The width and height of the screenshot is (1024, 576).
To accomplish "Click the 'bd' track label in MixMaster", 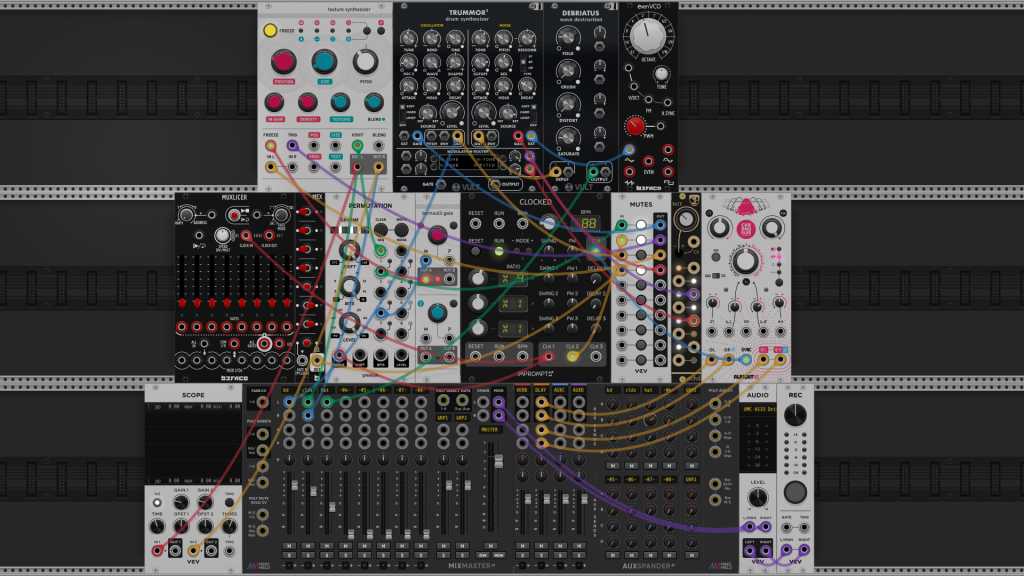I will coord(288,391).
